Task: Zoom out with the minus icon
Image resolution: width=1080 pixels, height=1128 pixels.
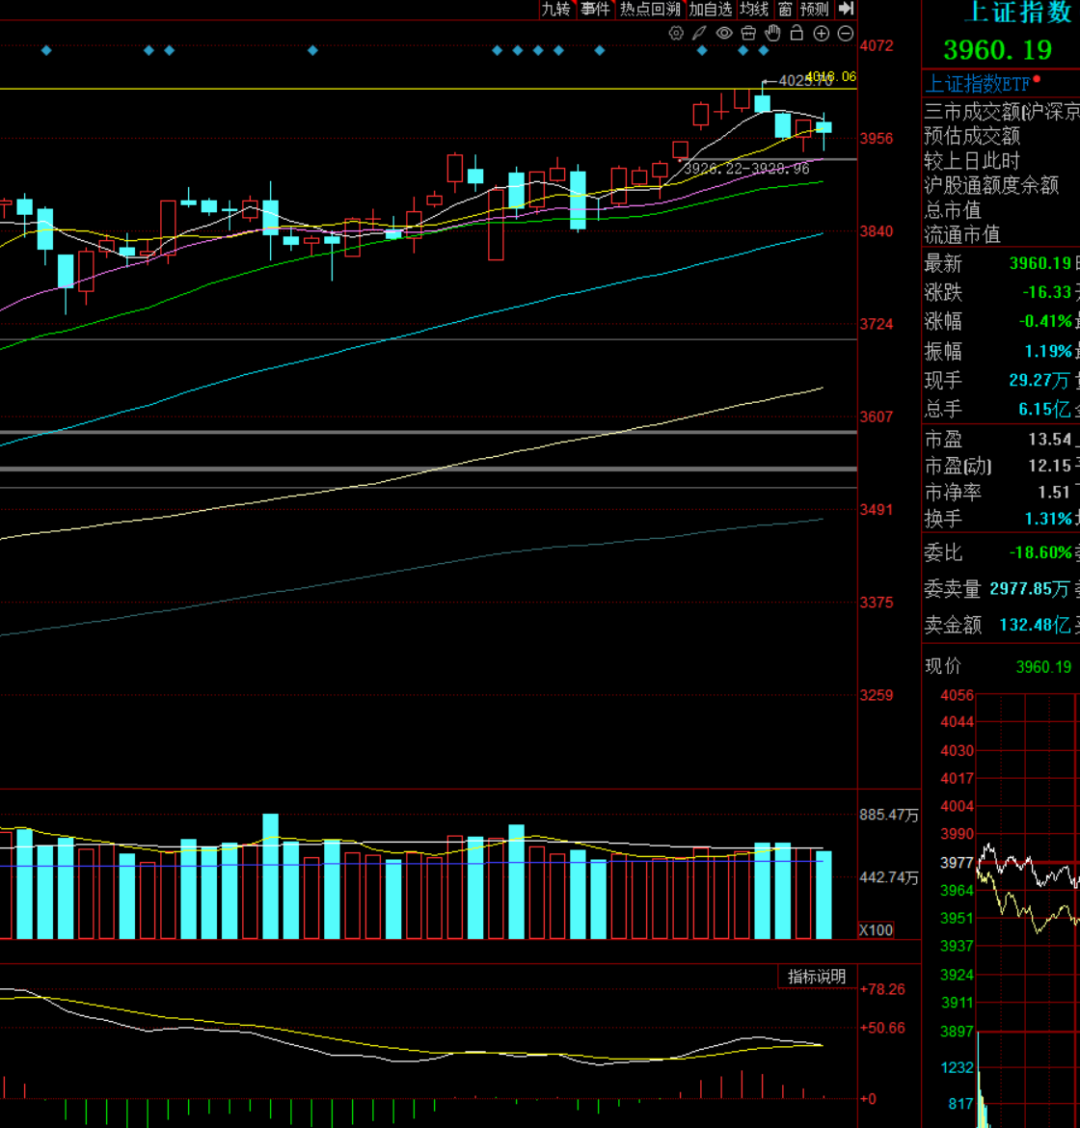Action: pos(845,33)
